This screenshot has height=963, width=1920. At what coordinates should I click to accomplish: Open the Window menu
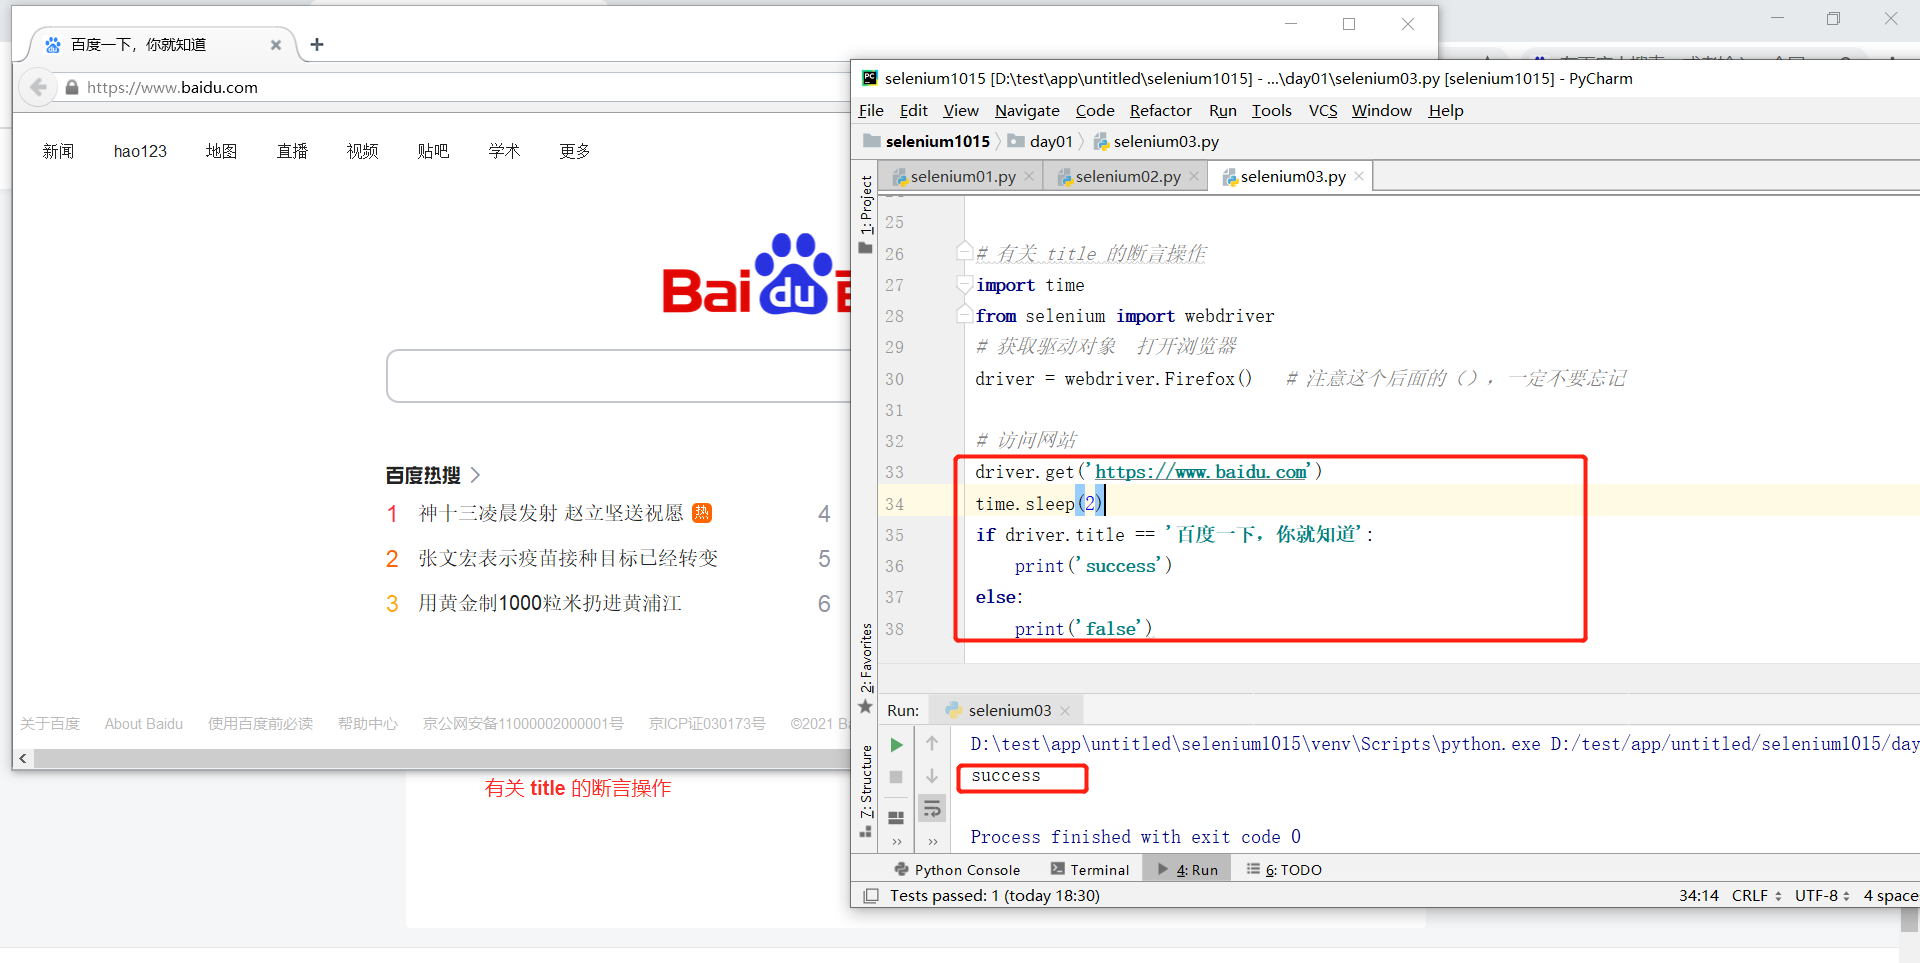(x=1382, y=111)
